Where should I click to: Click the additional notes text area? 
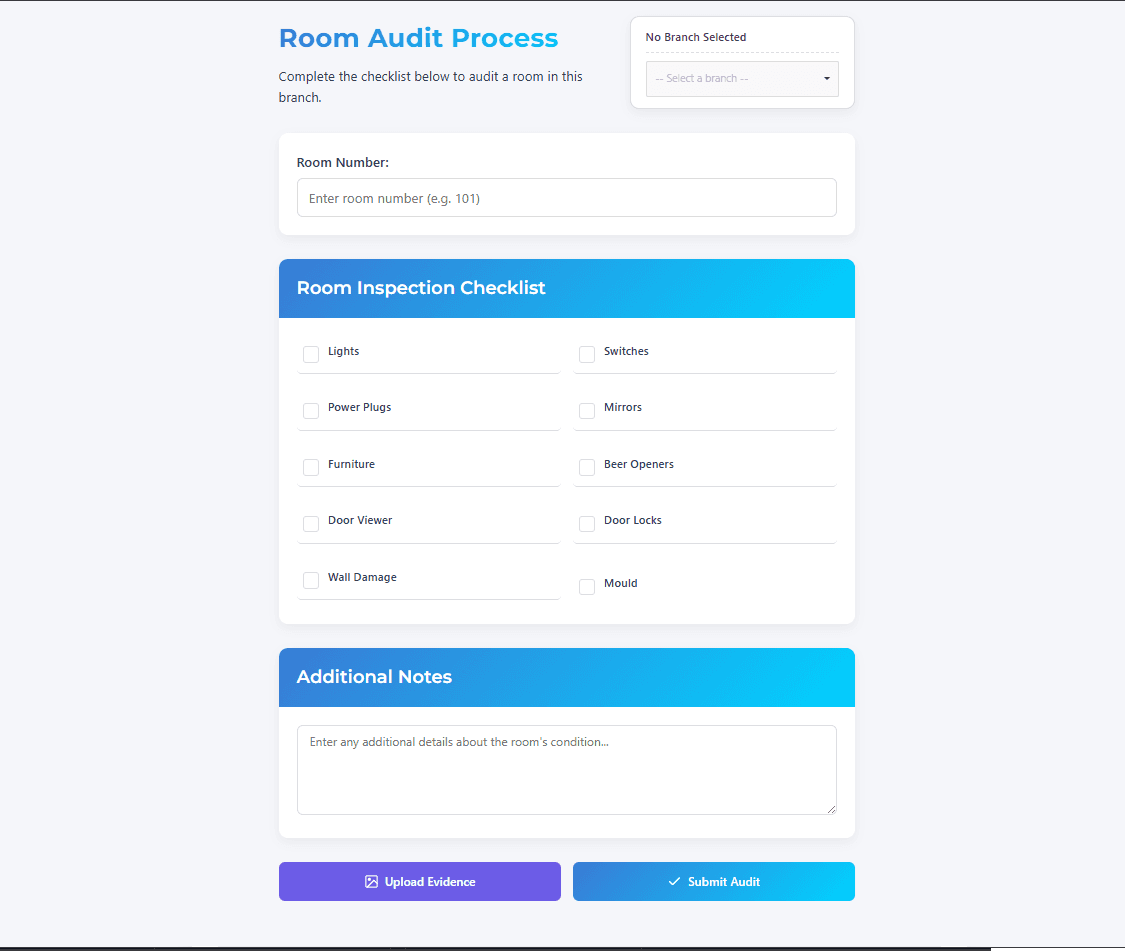click(x=566, y=769)
